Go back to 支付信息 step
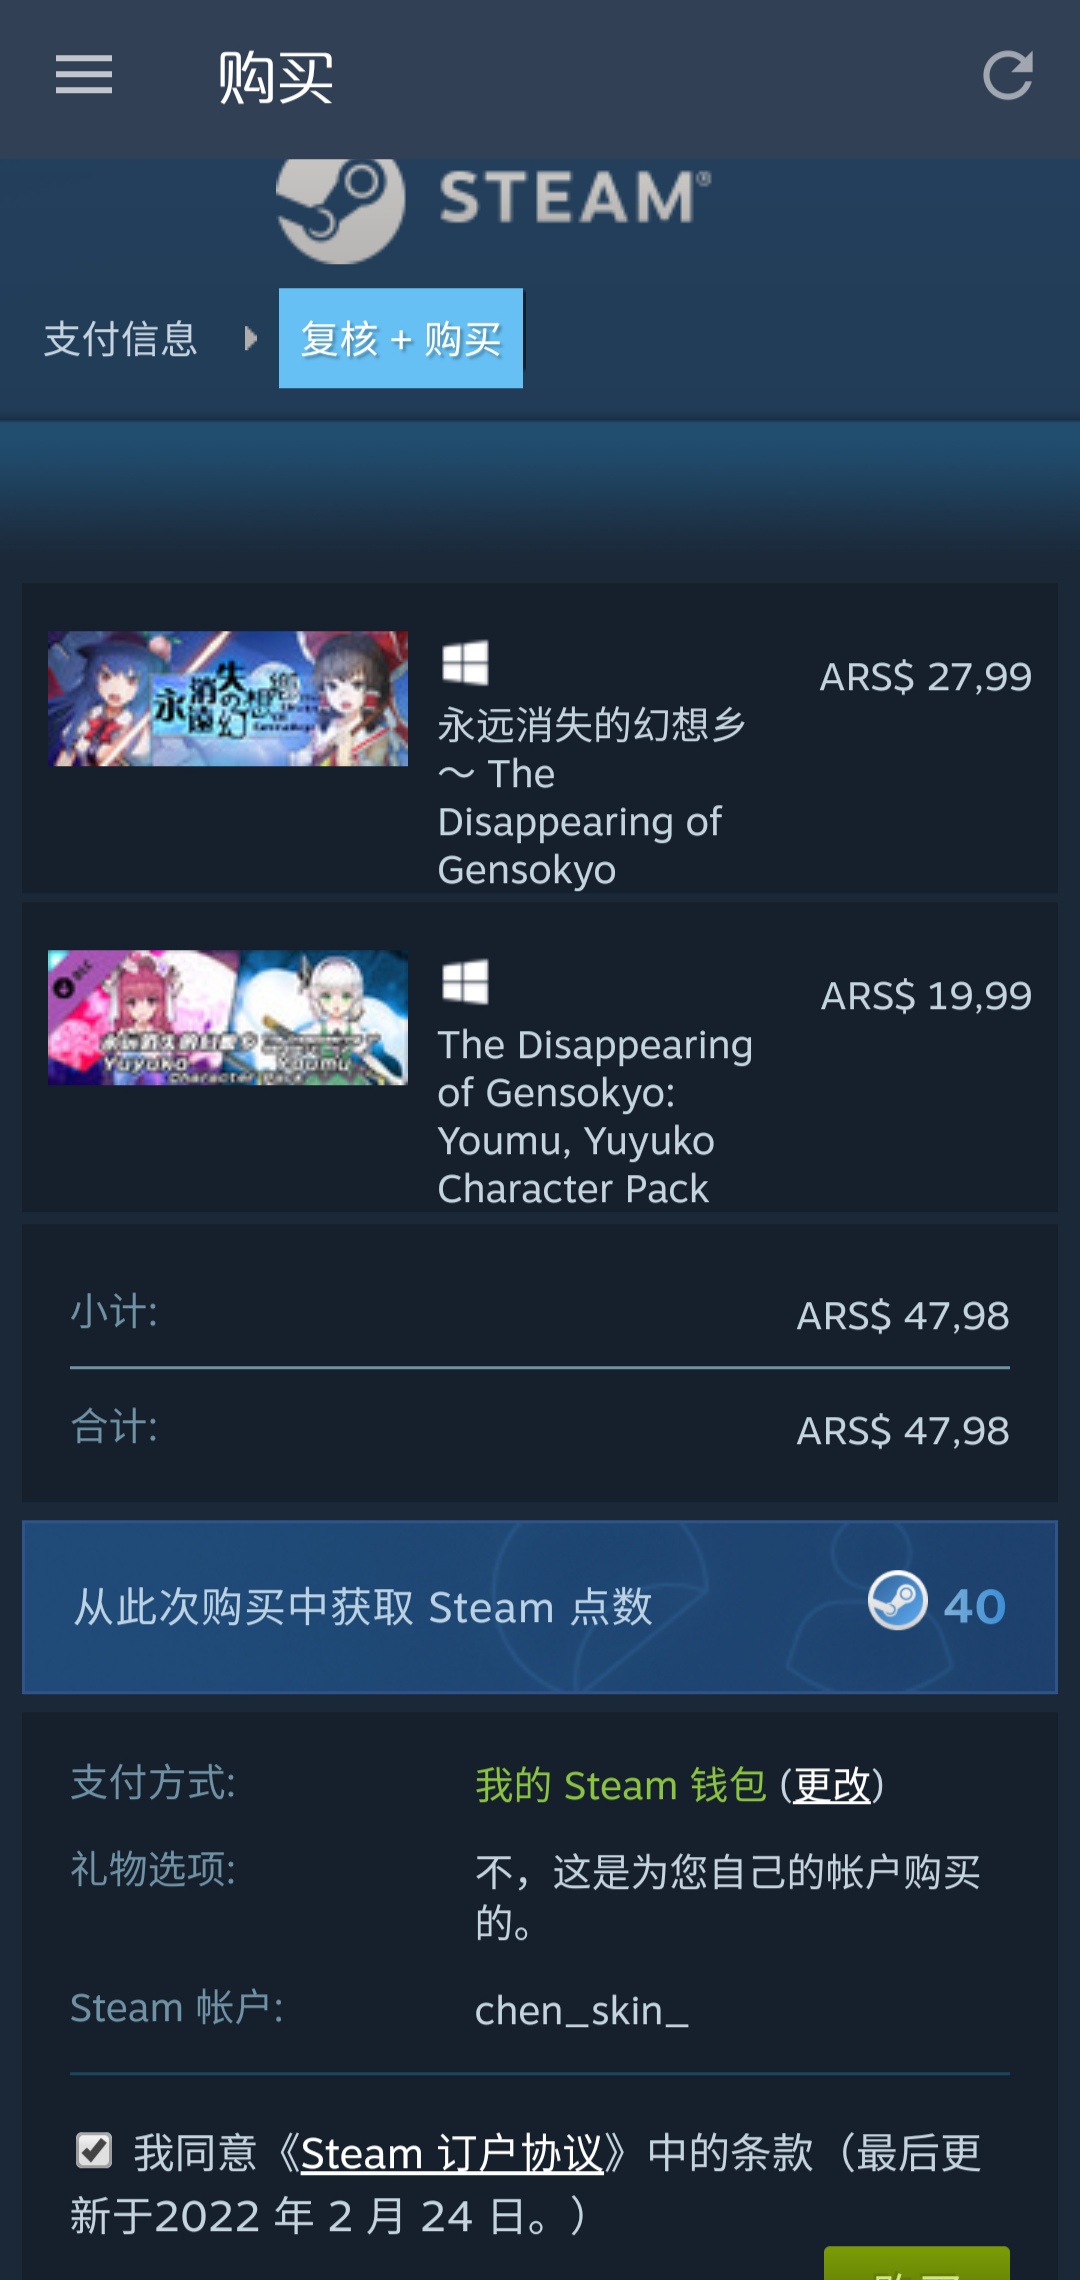Viewport: 1080px width, 2280px height. [120, 339]
